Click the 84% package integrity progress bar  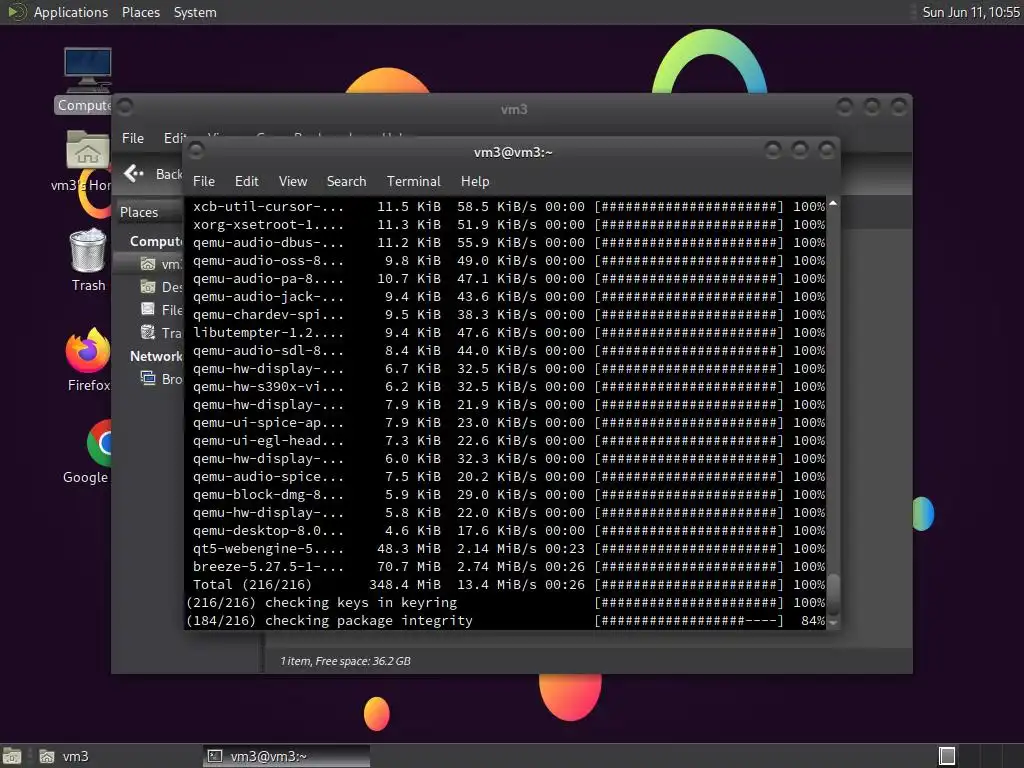[689, 620]
